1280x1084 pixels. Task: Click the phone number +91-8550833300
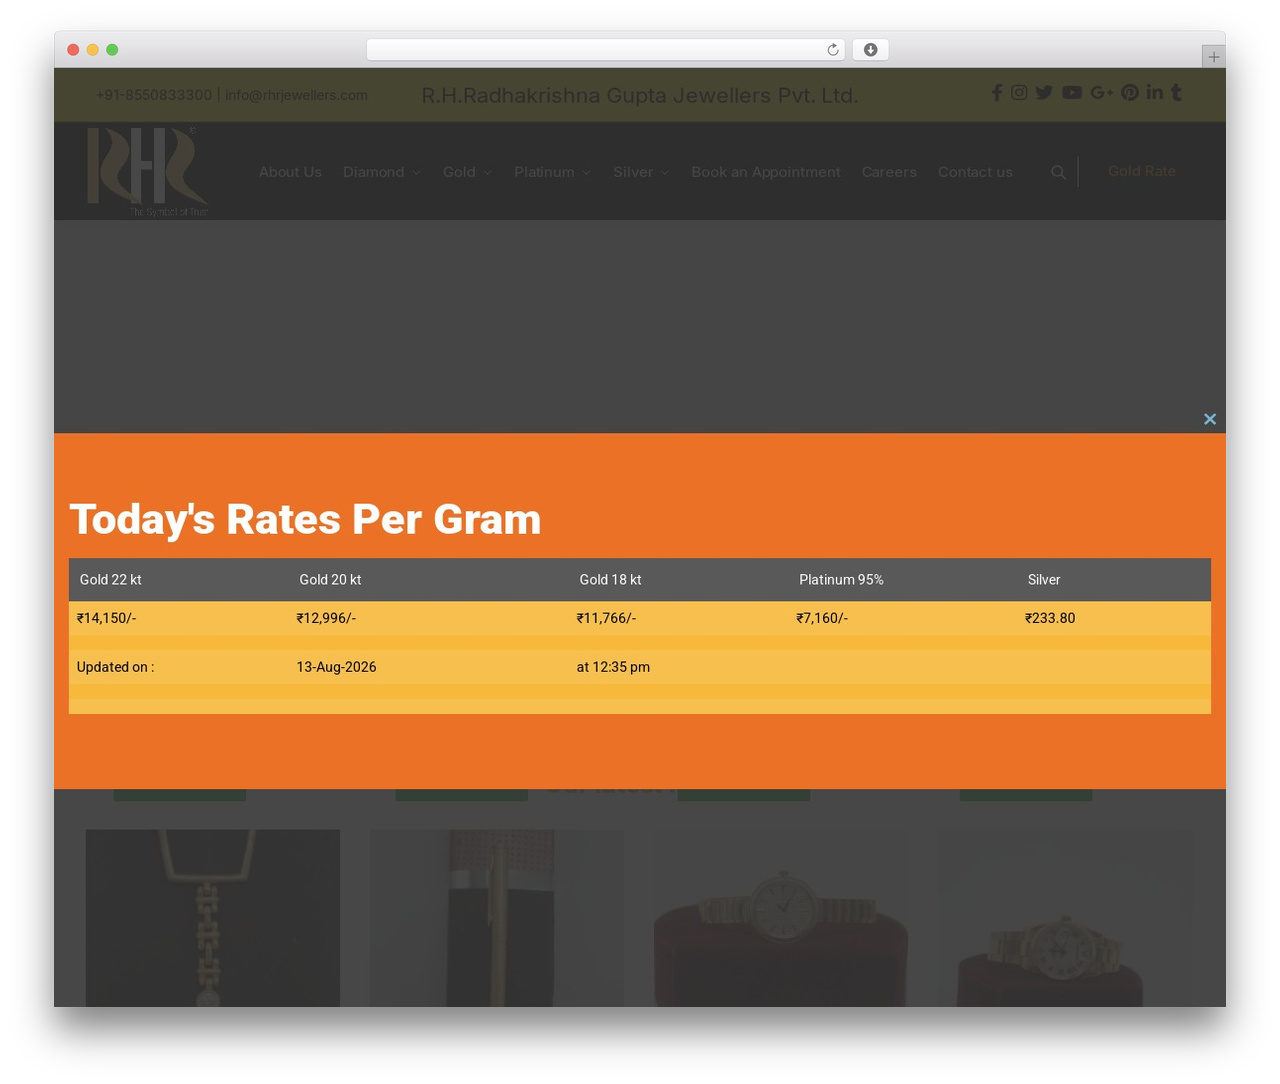[x=154, y=95]
